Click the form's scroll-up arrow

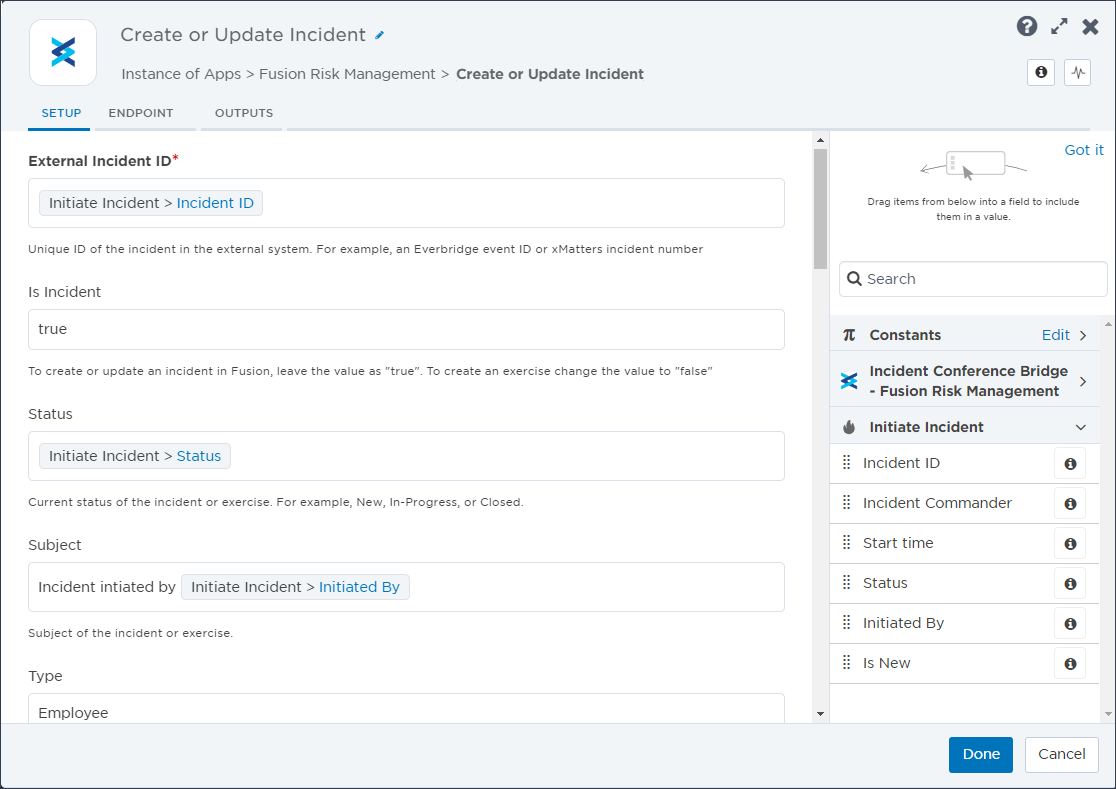(820, 140)
